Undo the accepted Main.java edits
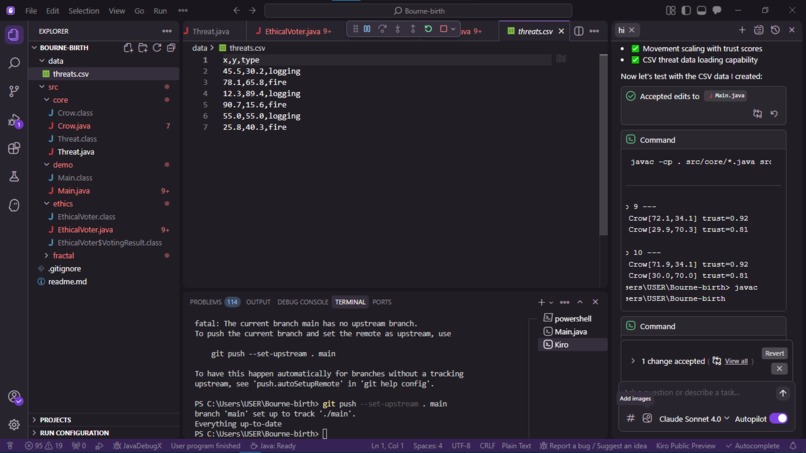Image resolution: width=806 pixels, height=453 pixels. click(x=774, y=113)
